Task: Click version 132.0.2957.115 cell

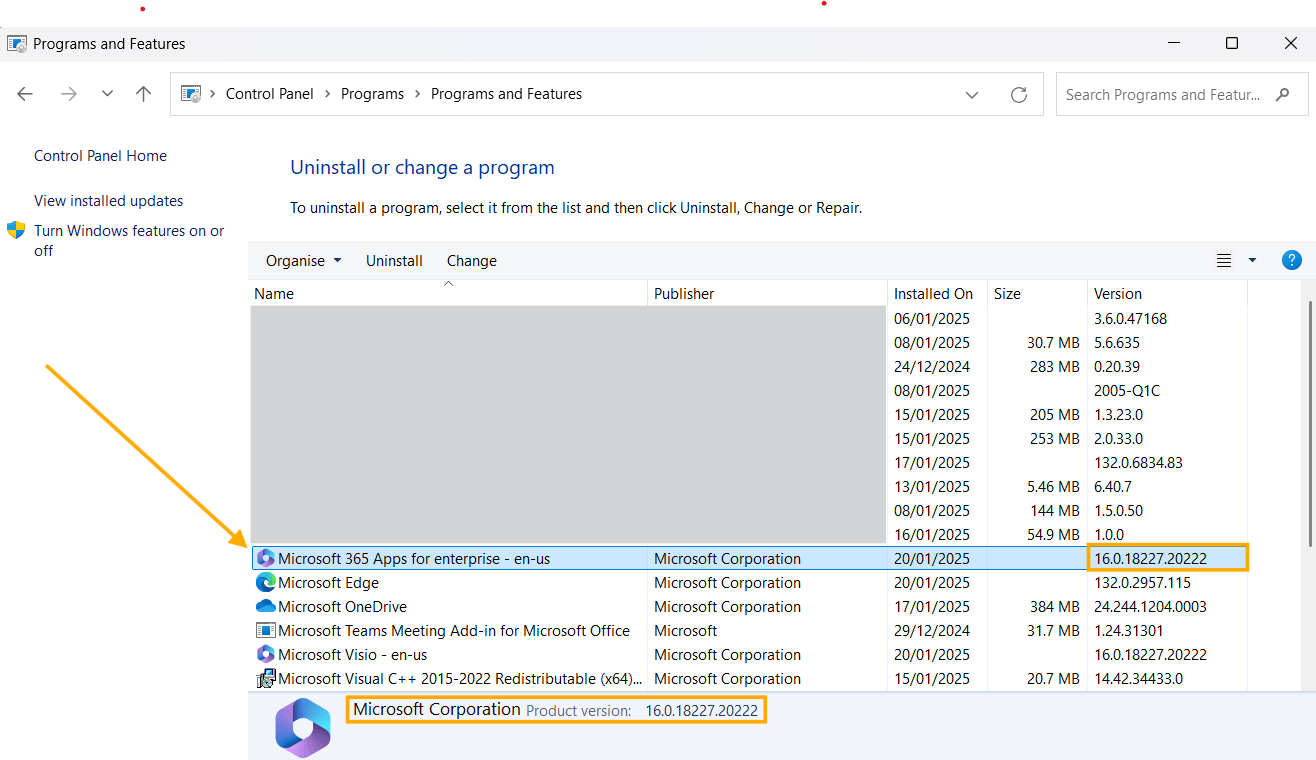Action: coord(1142,583)
